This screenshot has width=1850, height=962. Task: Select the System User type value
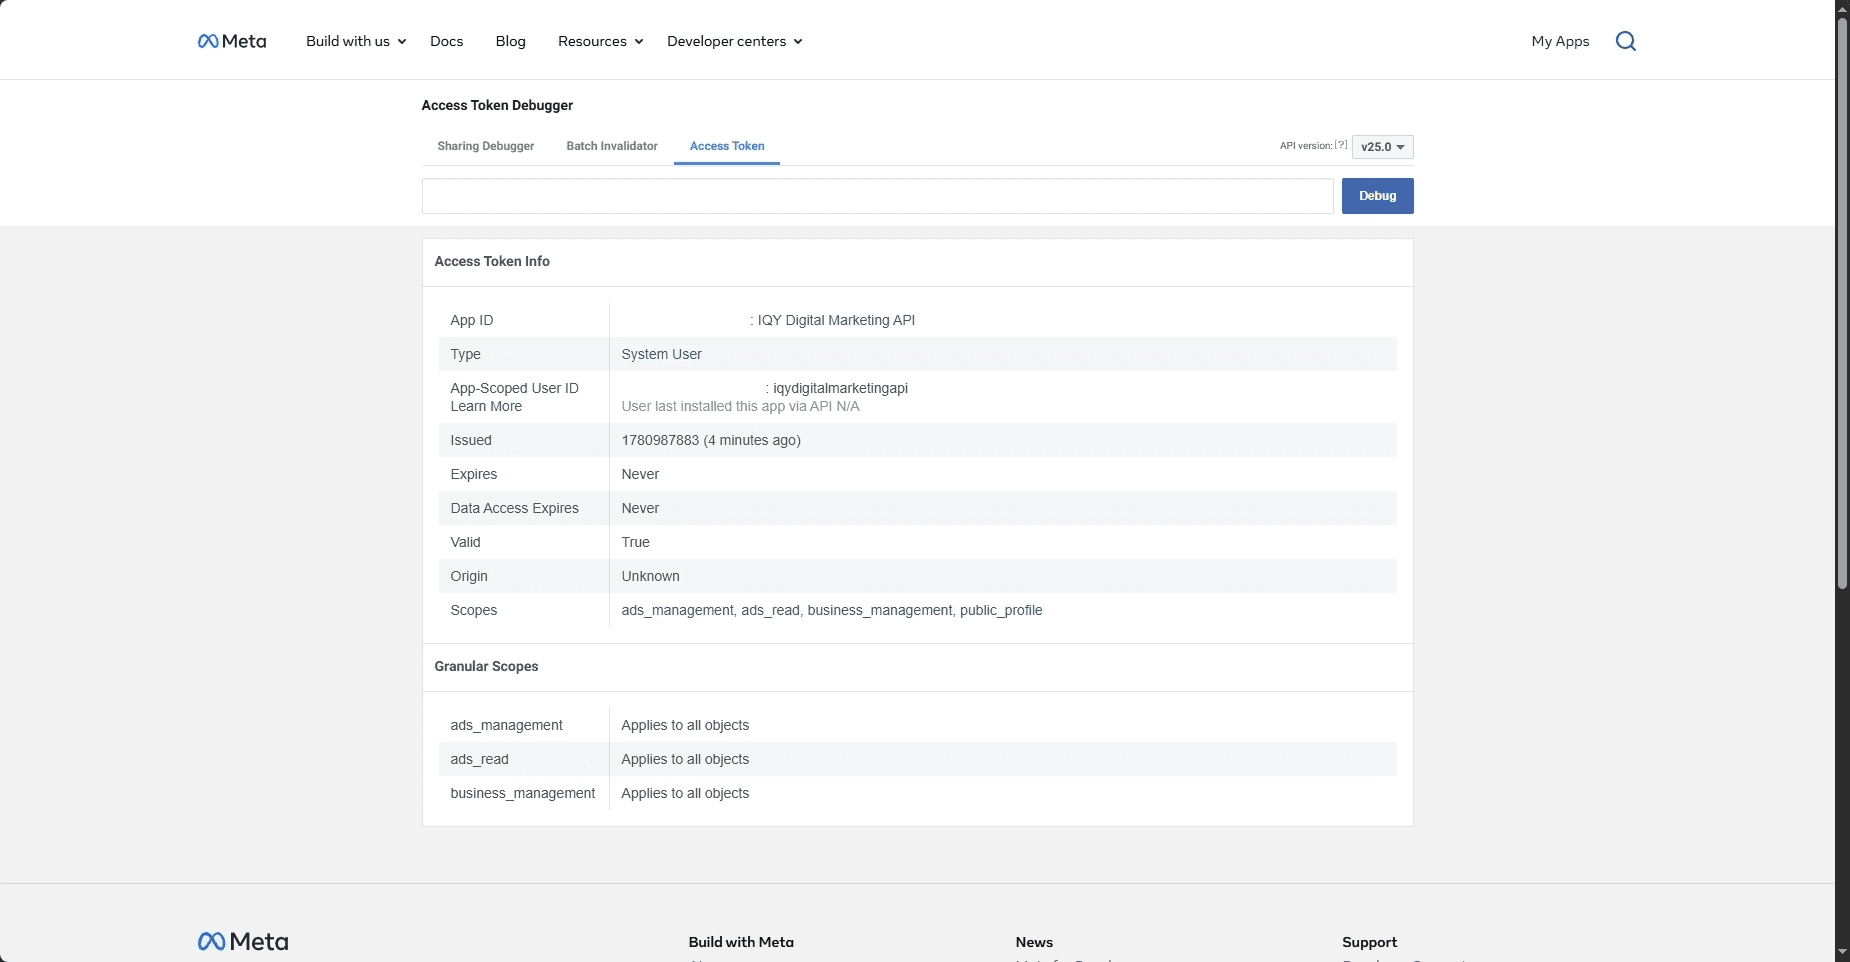[661, 354]
